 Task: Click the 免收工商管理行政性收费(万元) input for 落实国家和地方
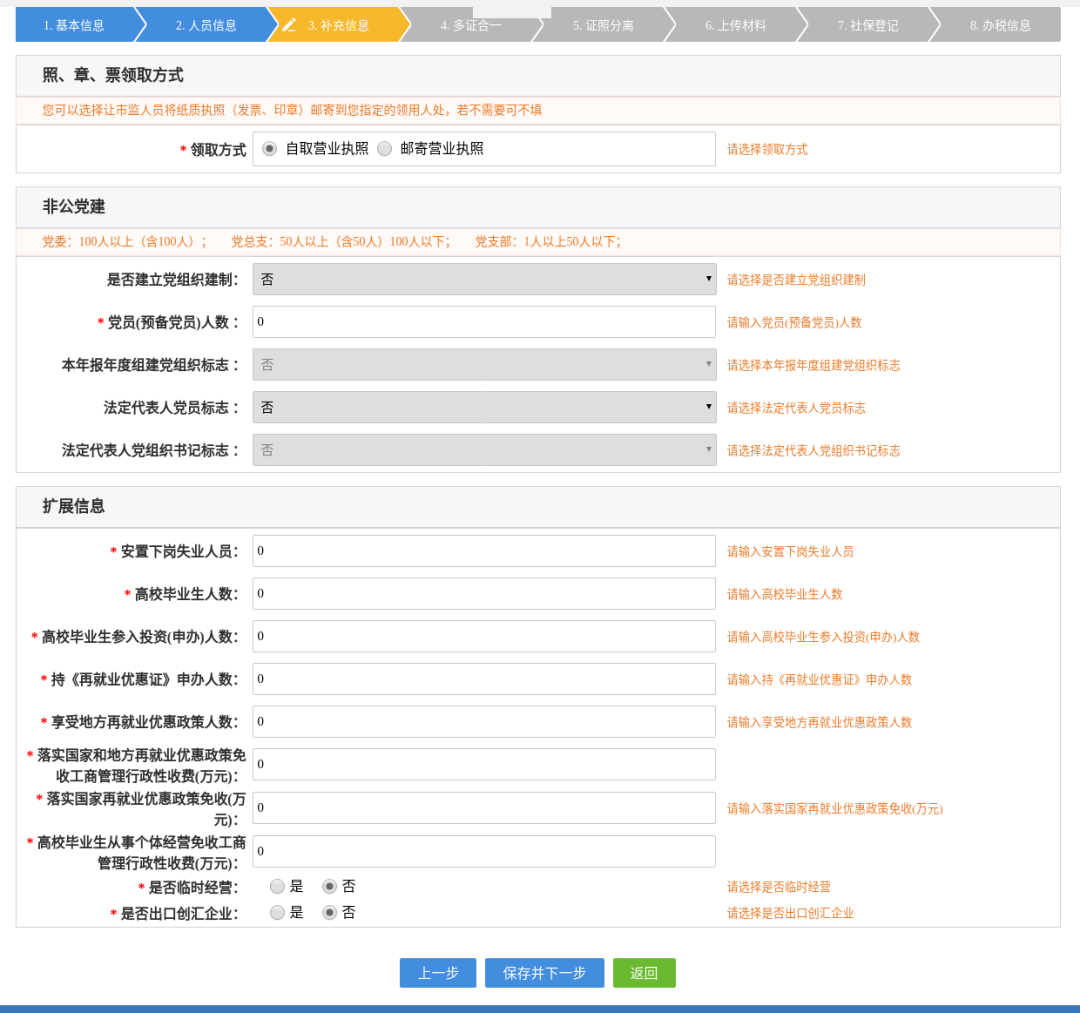(x=484, y=764)
